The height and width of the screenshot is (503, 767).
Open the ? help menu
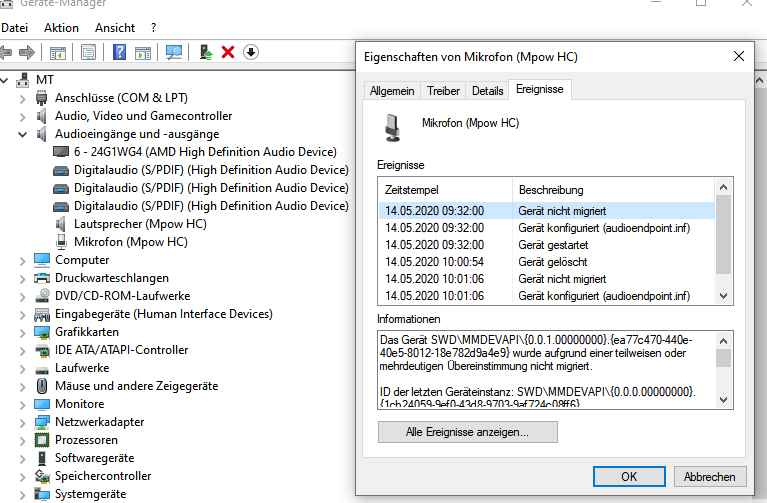[154, 28]
